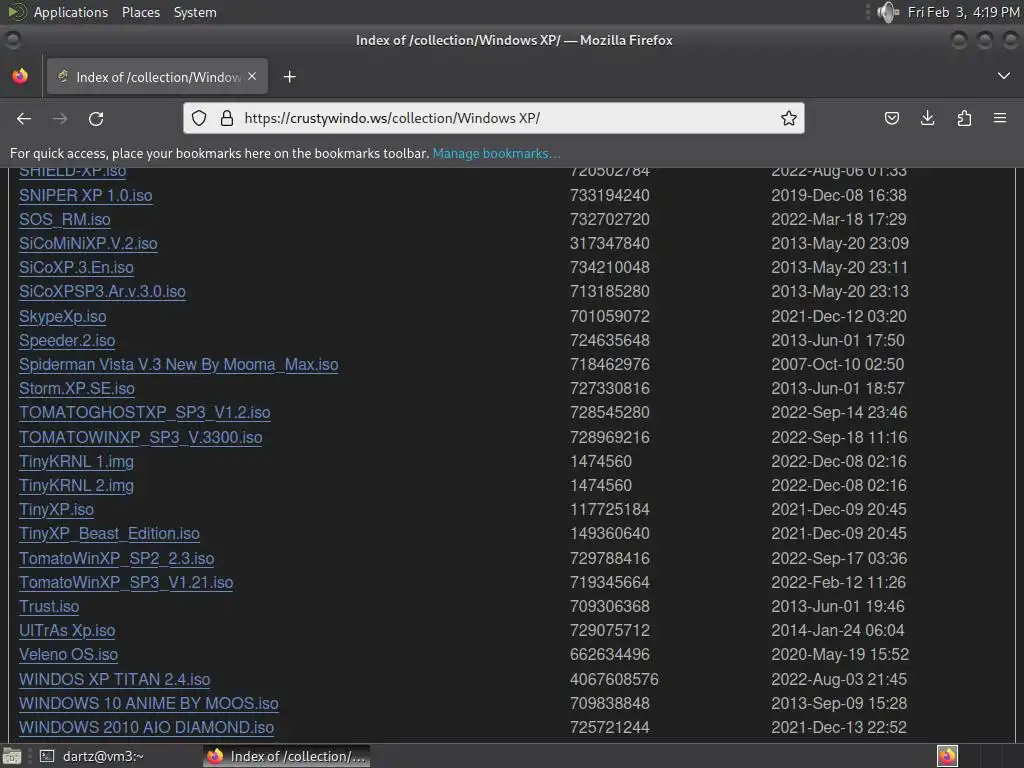Click the Manage bookmarks link
The height and width of the screenshot is (768, 1024).
pyautogui.click(x=496, y=153)
